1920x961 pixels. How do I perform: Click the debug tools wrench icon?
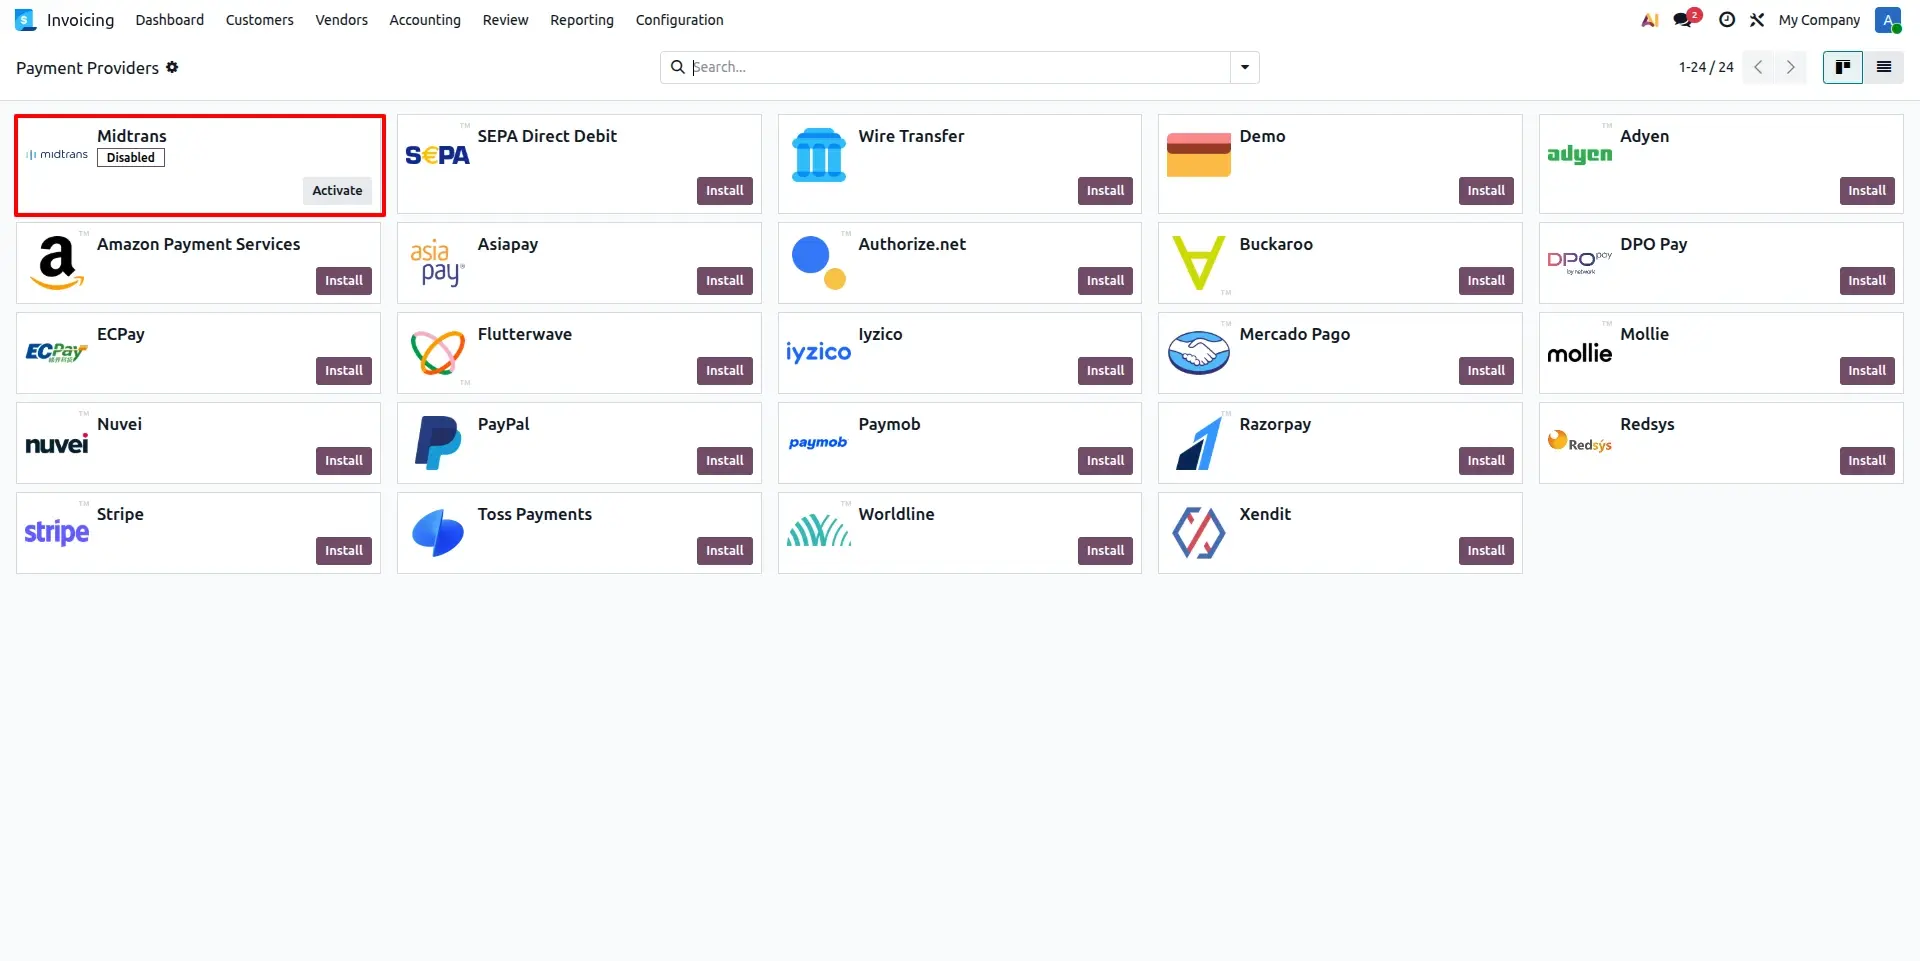pyautogui.click(x=1757, y=20)
